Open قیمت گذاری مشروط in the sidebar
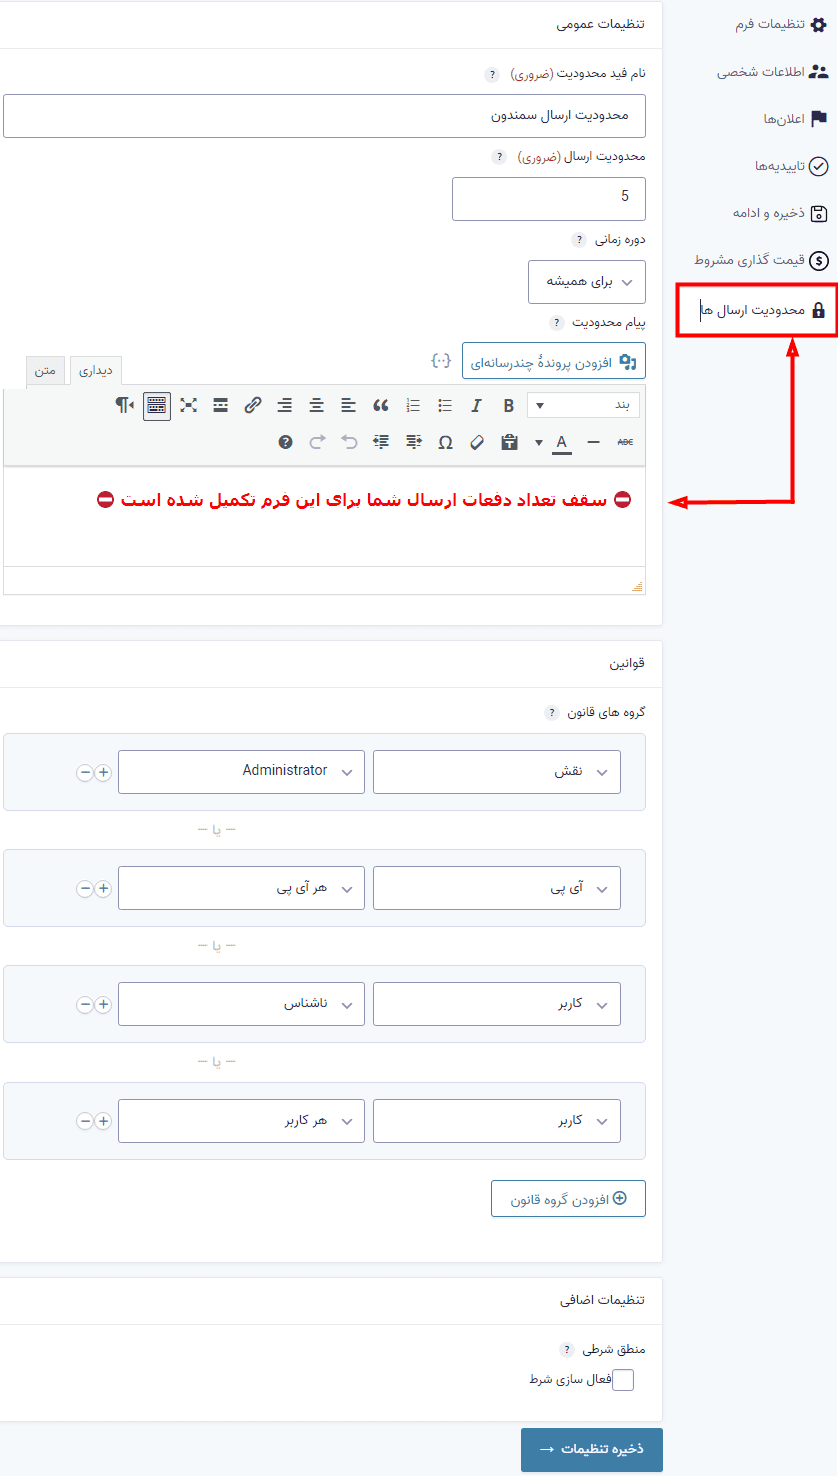 tap(762, 260)
